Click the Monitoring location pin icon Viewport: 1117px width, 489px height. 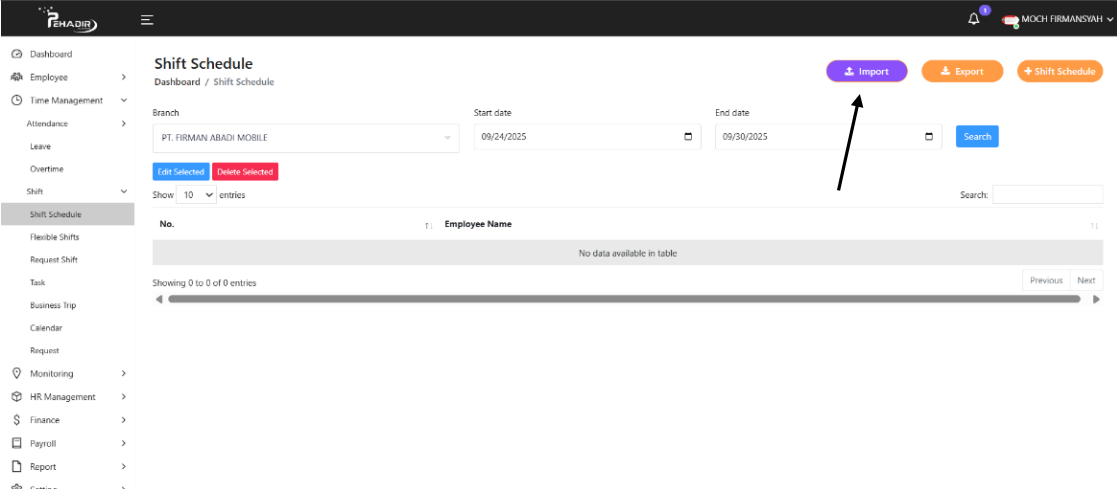click(x=16, y=373)
